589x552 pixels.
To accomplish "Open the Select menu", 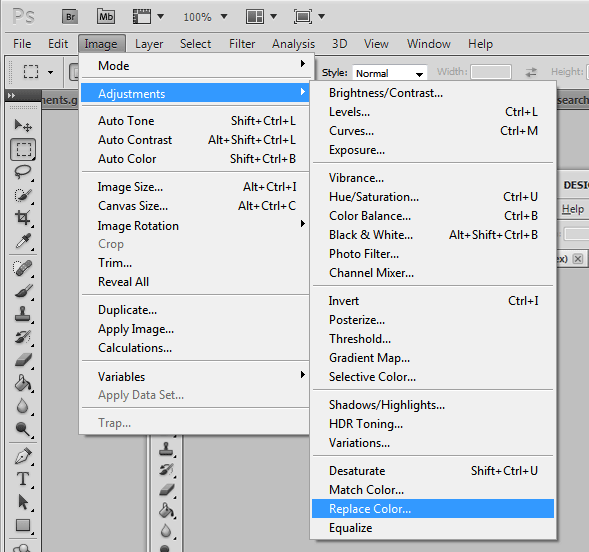I will [195, 44].
